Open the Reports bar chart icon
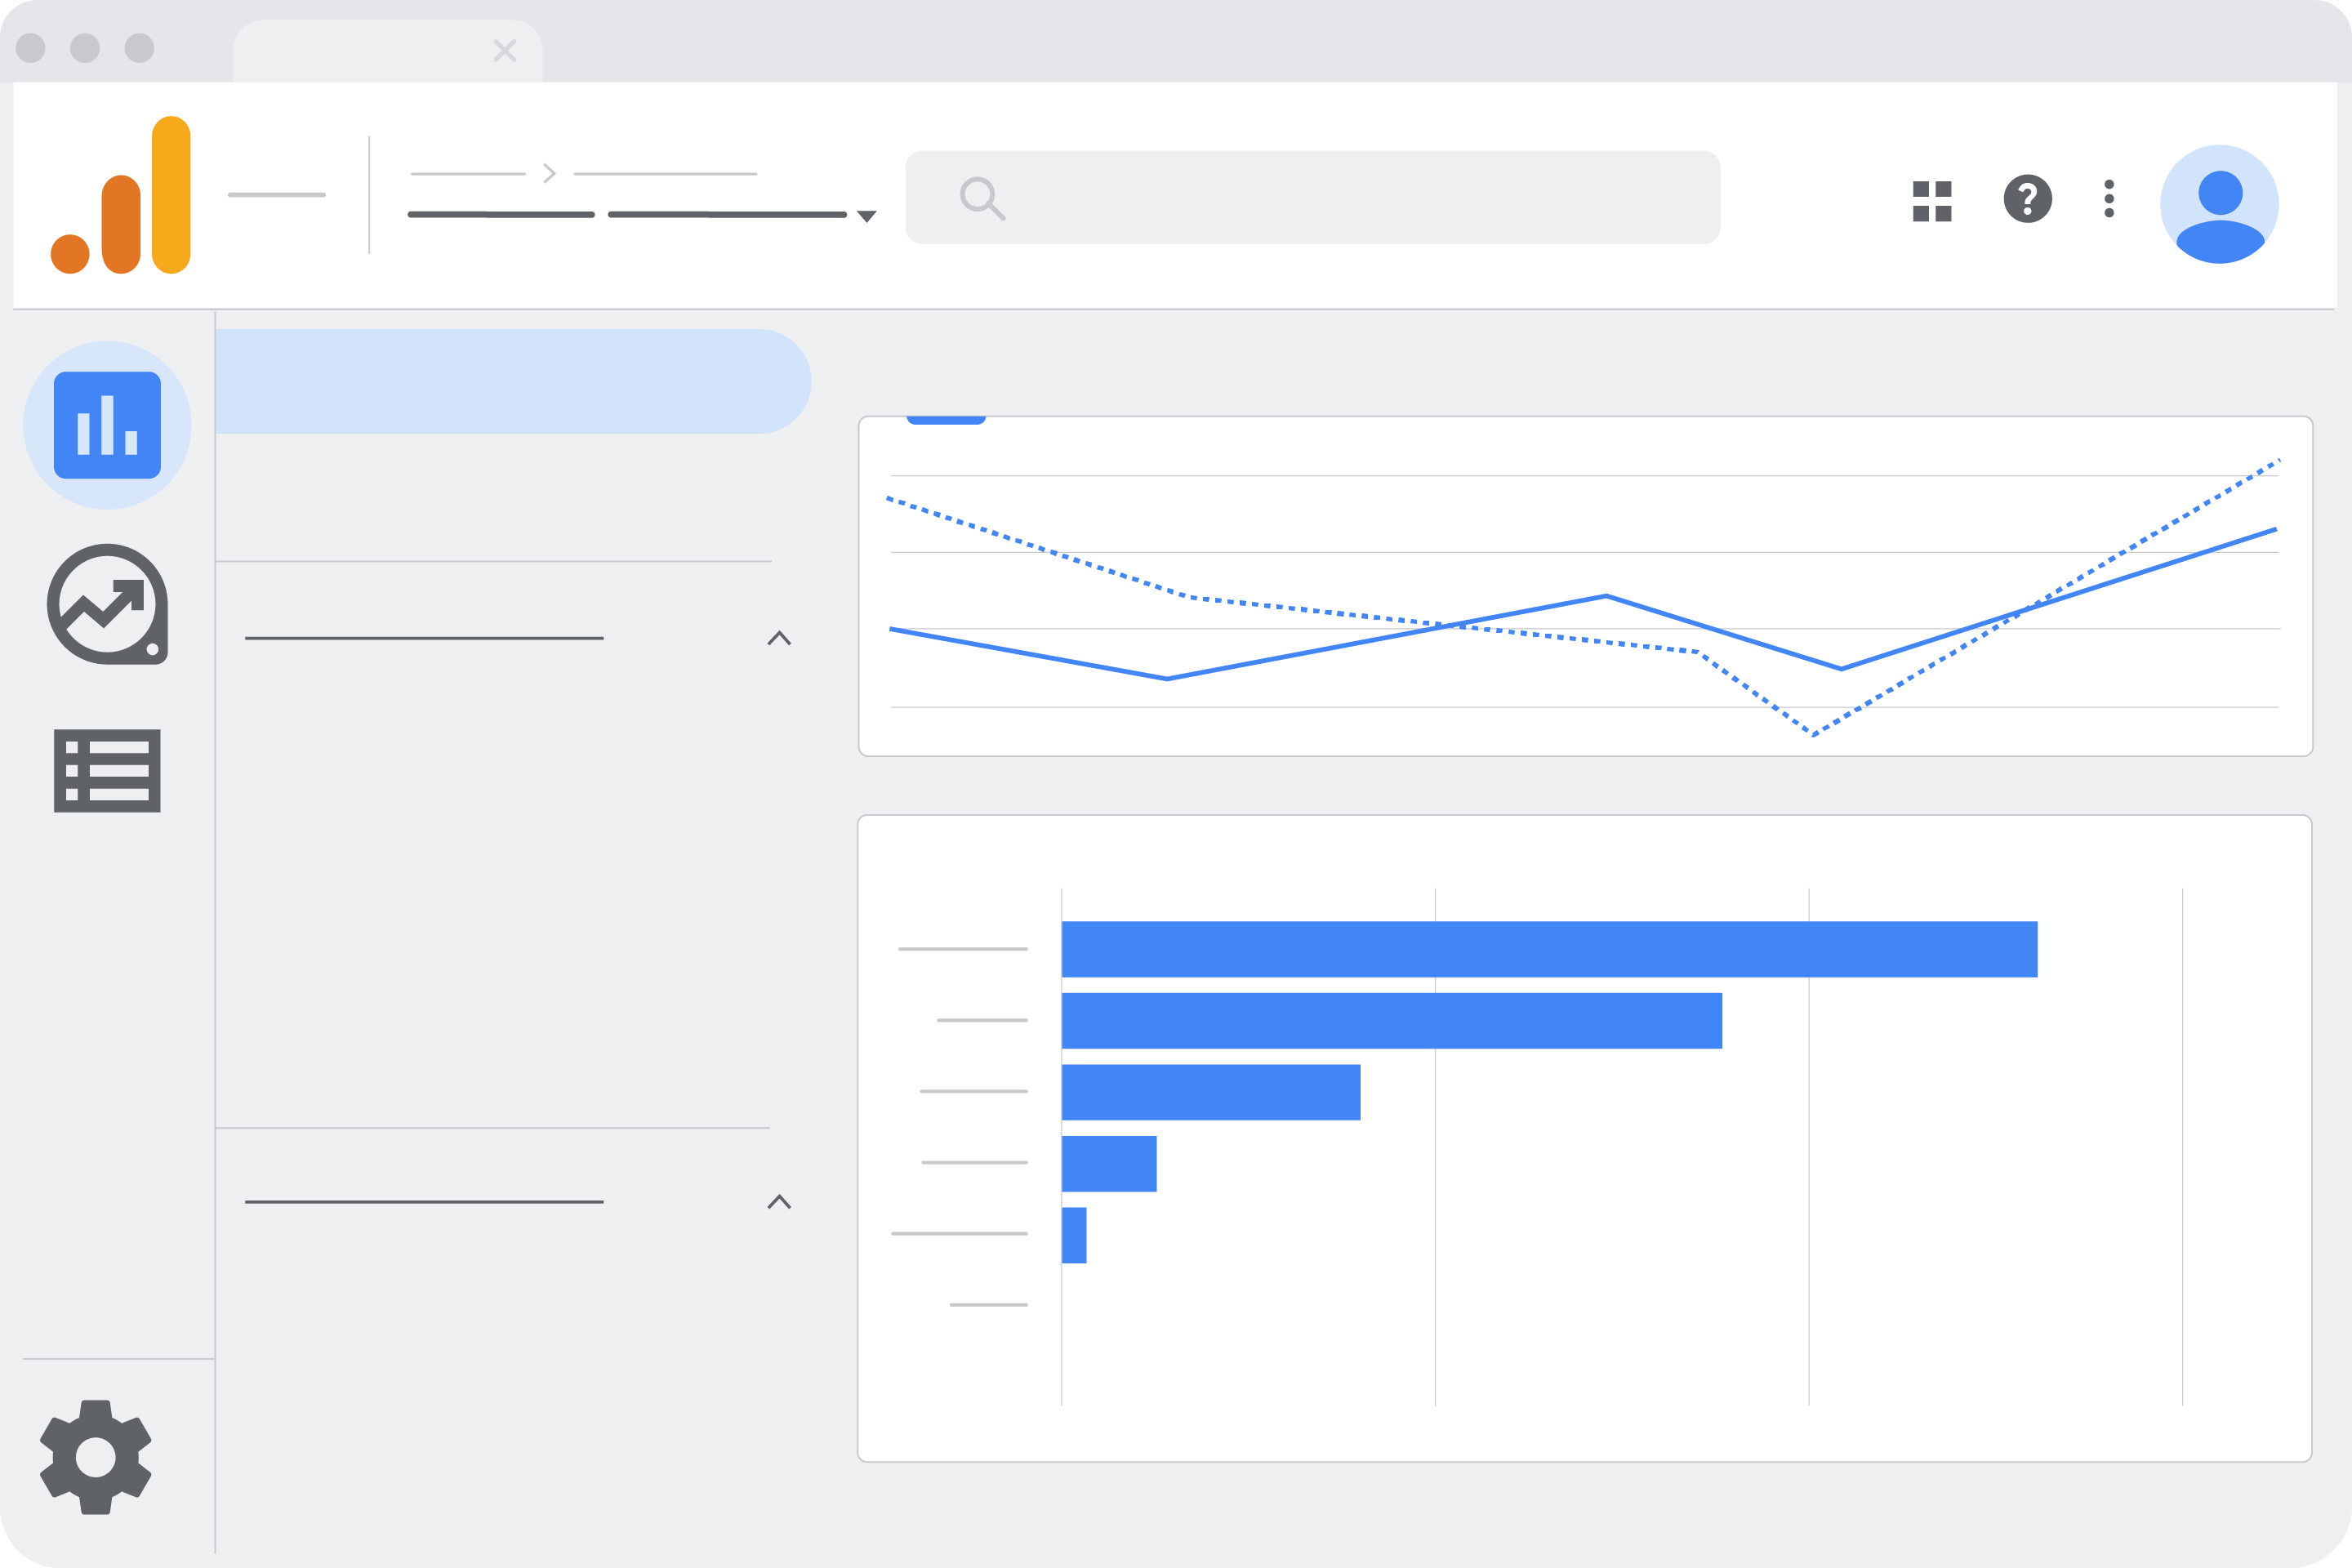This screenshot has width=2352, height=1568. 107,425
